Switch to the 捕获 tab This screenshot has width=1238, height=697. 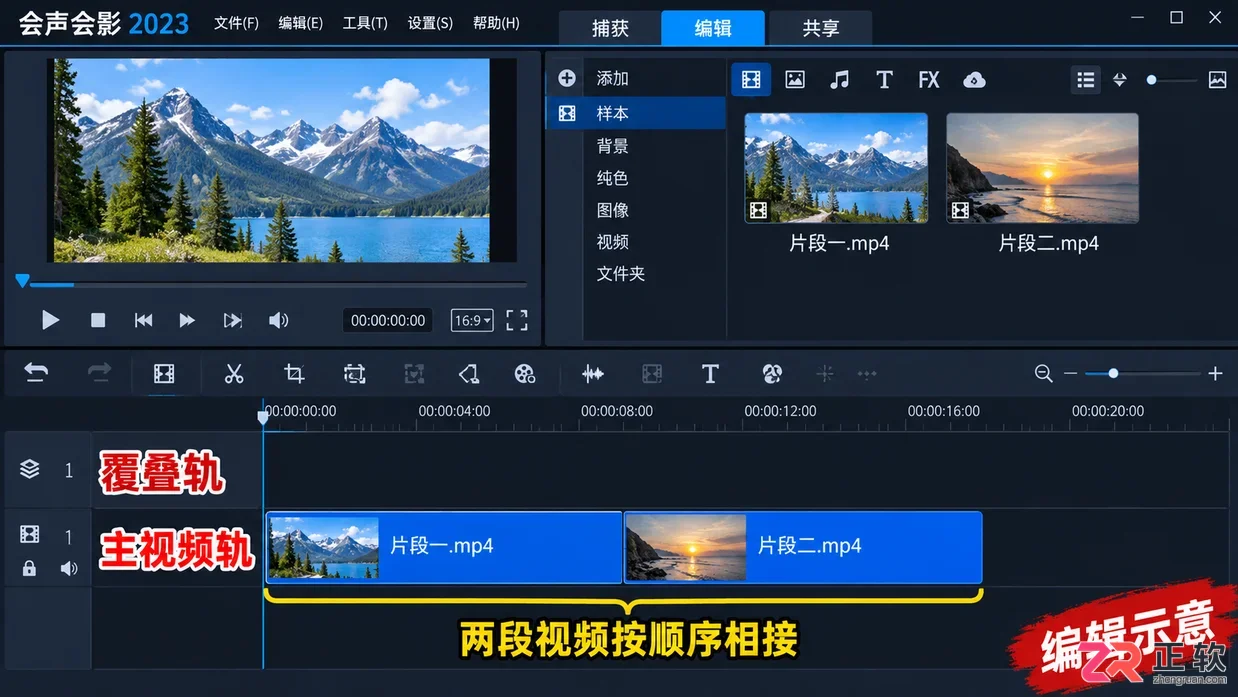click(610, 28)
